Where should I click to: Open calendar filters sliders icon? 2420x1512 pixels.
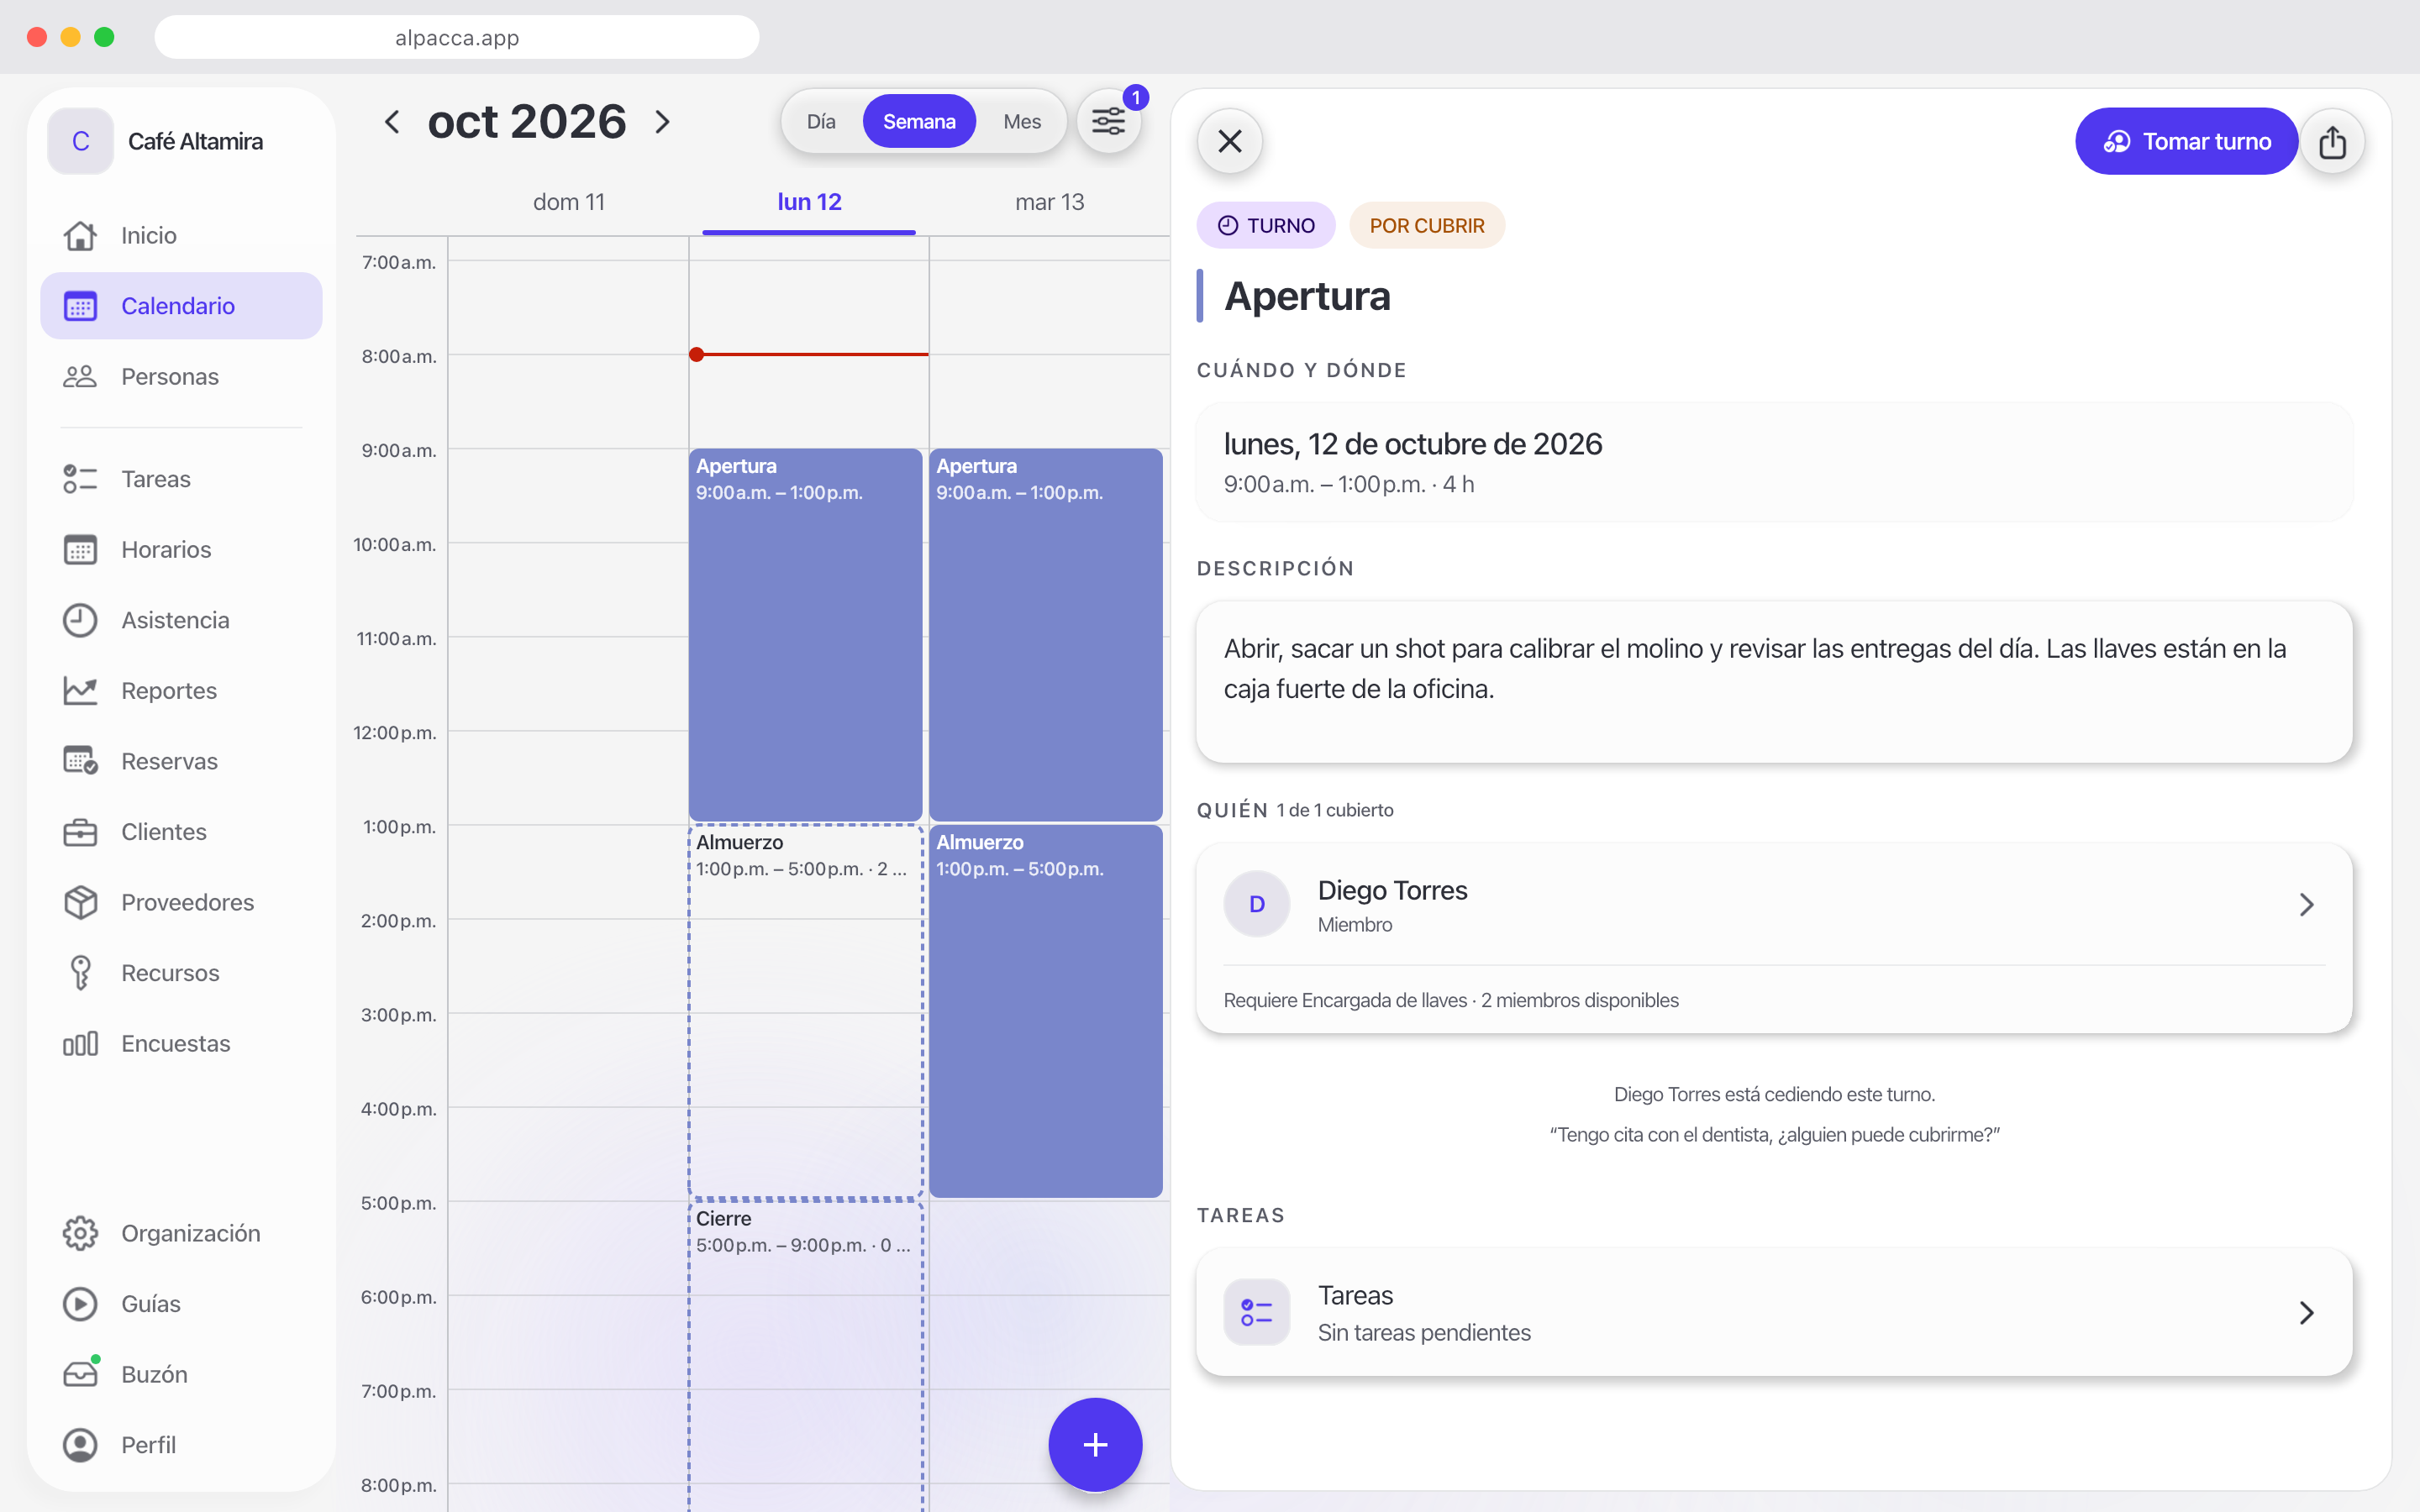(1108, 122)
